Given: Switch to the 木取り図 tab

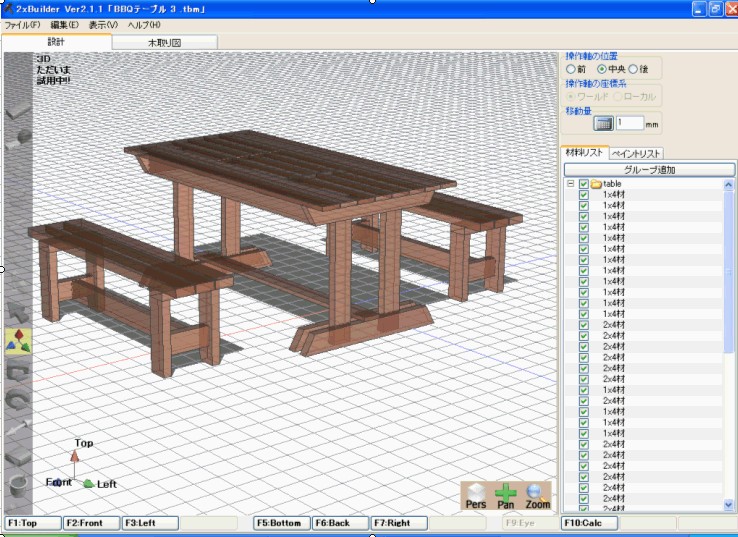Looking at the screenshot, I should pos(164,43).
